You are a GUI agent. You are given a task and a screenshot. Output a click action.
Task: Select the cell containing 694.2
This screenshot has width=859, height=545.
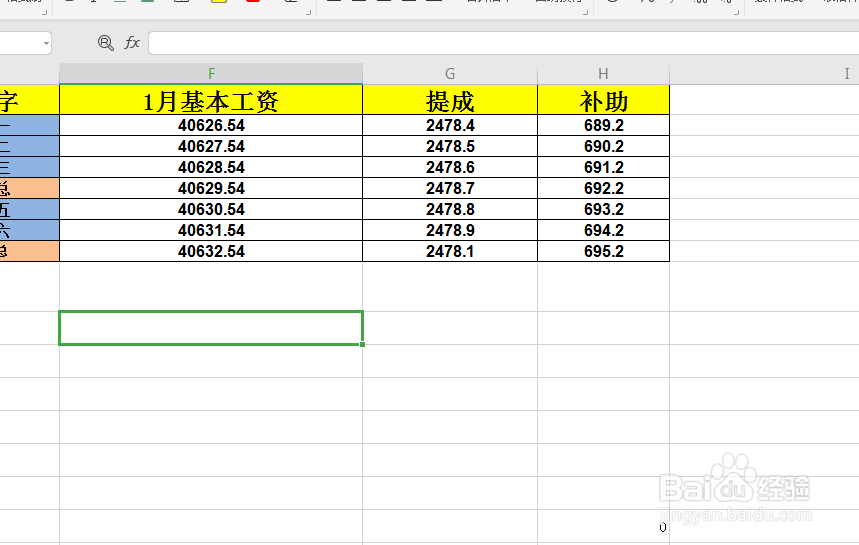603,230
